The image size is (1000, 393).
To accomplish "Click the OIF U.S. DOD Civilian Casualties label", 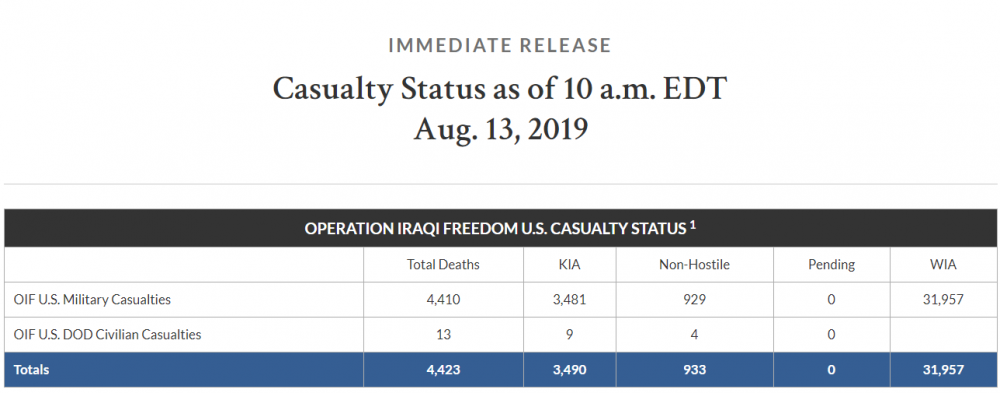I will click(107, 334).
